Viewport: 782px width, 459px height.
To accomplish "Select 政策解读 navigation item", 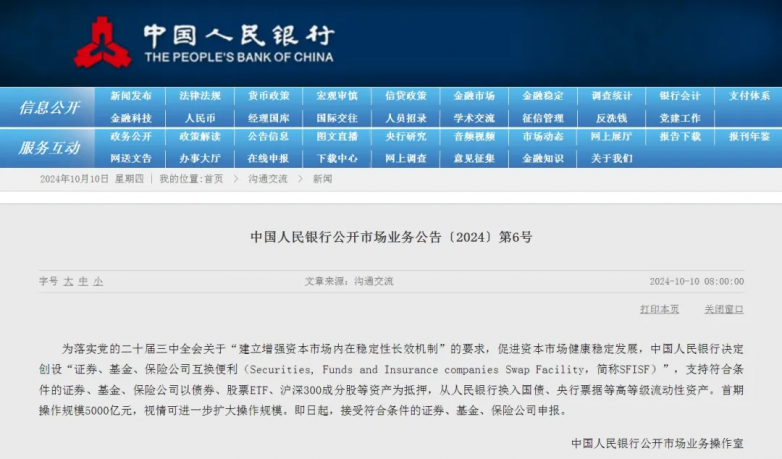I will coord(199,137).
